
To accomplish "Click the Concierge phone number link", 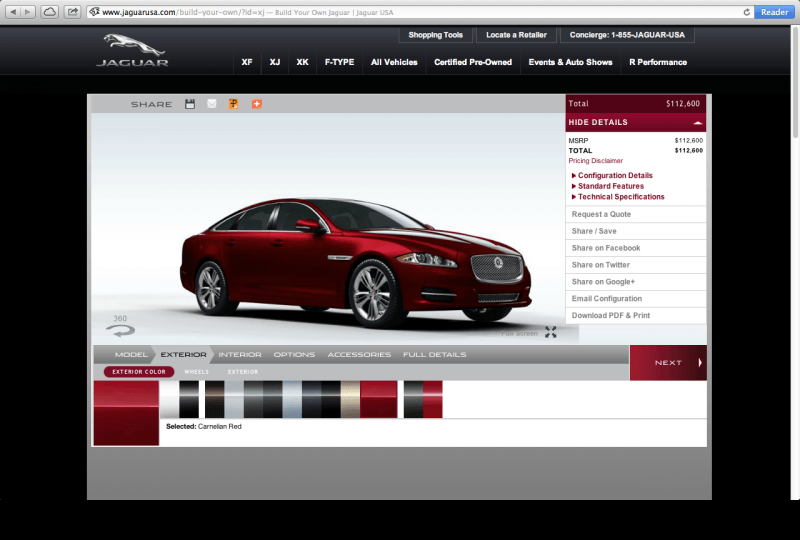I will (x=627, y=35).
